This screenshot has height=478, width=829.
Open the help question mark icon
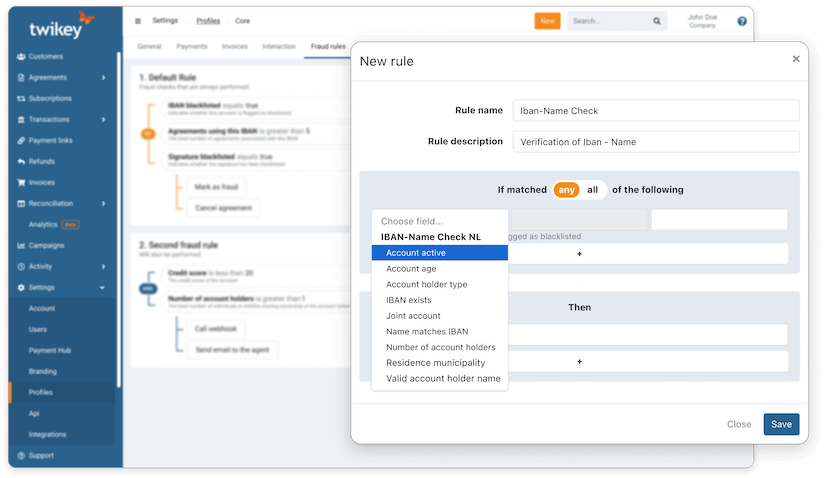coord(742,21)
